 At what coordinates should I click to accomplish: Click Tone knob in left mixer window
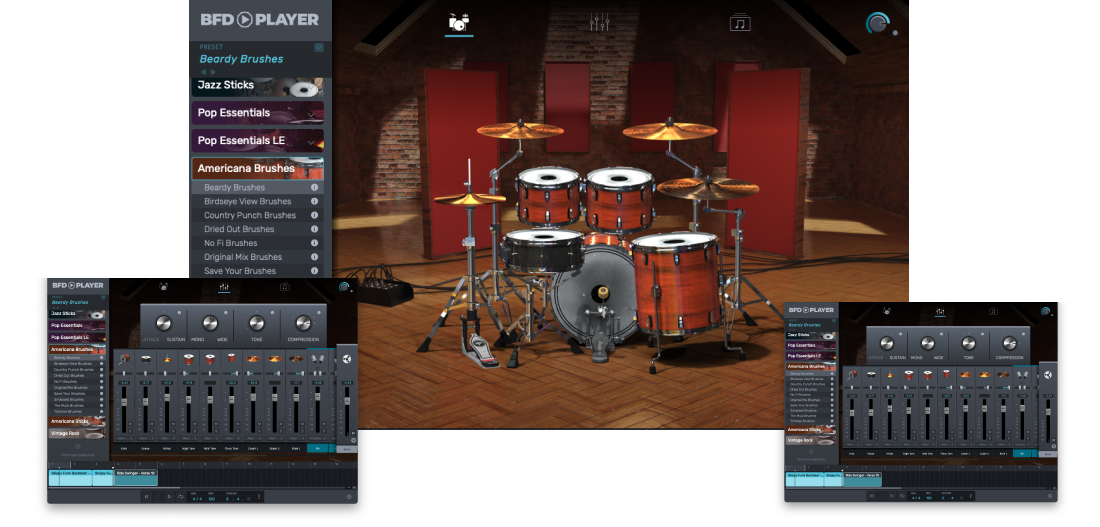tap(257, 323)
